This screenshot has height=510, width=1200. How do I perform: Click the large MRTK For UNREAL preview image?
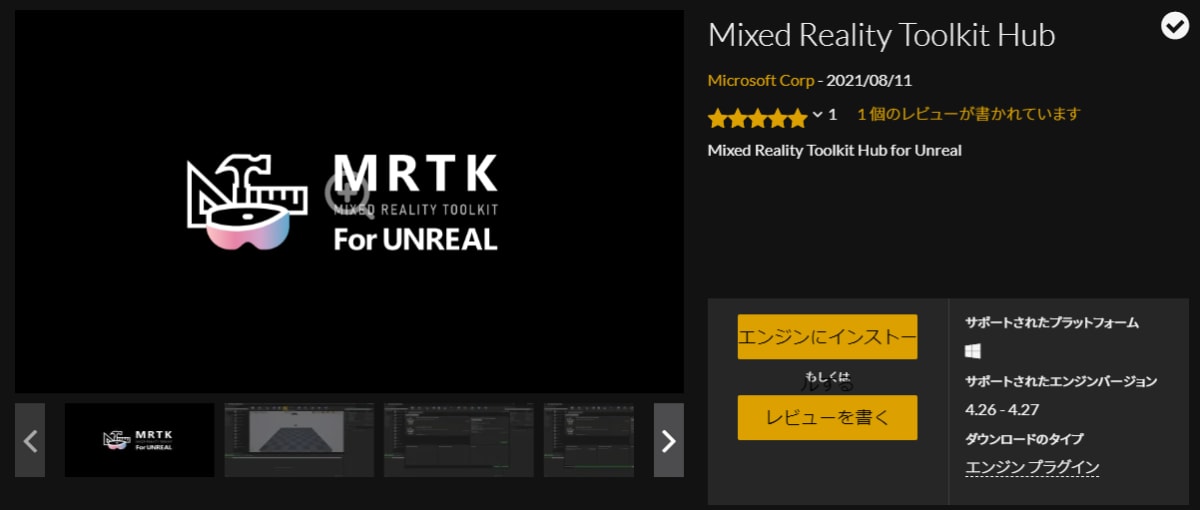[x=349, y=201]
